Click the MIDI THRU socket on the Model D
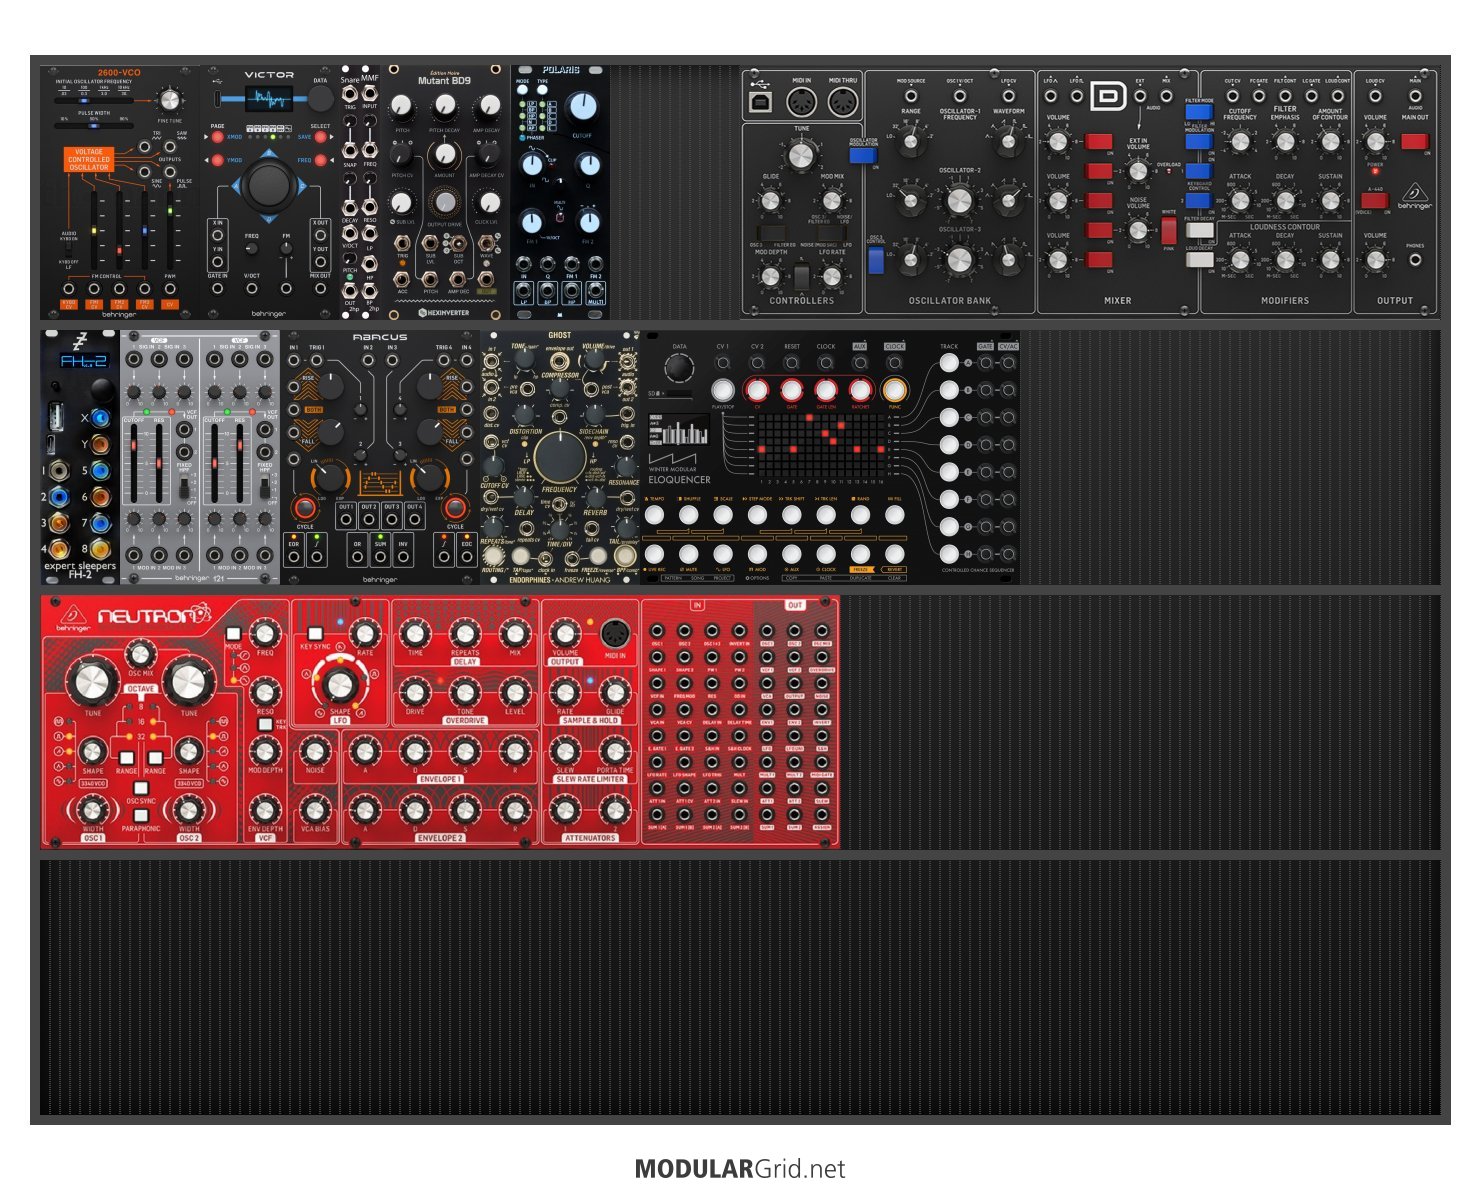This screenshot has height=1190, width=1481. pos(843,103)
